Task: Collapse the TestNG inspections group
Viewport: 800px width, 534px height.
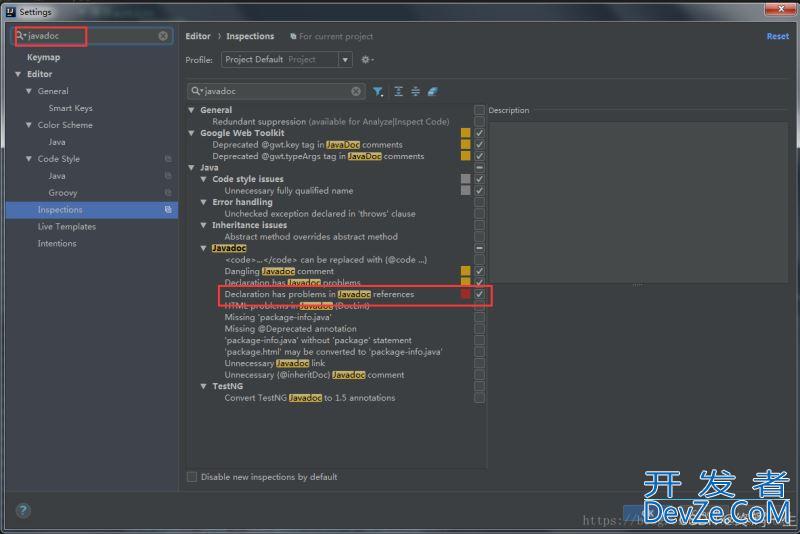Action: point(204,386)
